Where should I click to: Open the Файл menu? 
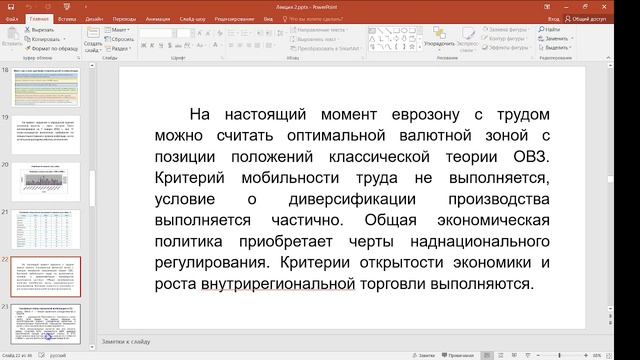pos(12,19)
